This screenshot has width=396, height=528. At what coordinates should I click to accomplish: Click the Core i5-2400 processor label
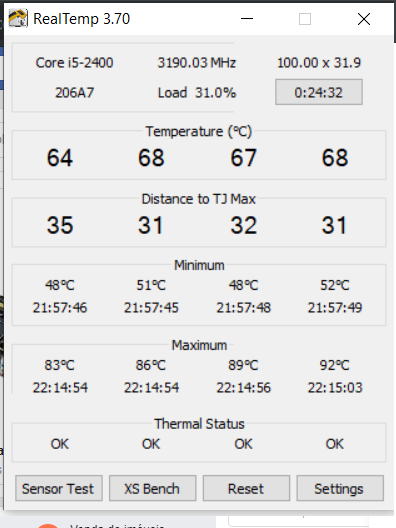[x=74, y=63]
